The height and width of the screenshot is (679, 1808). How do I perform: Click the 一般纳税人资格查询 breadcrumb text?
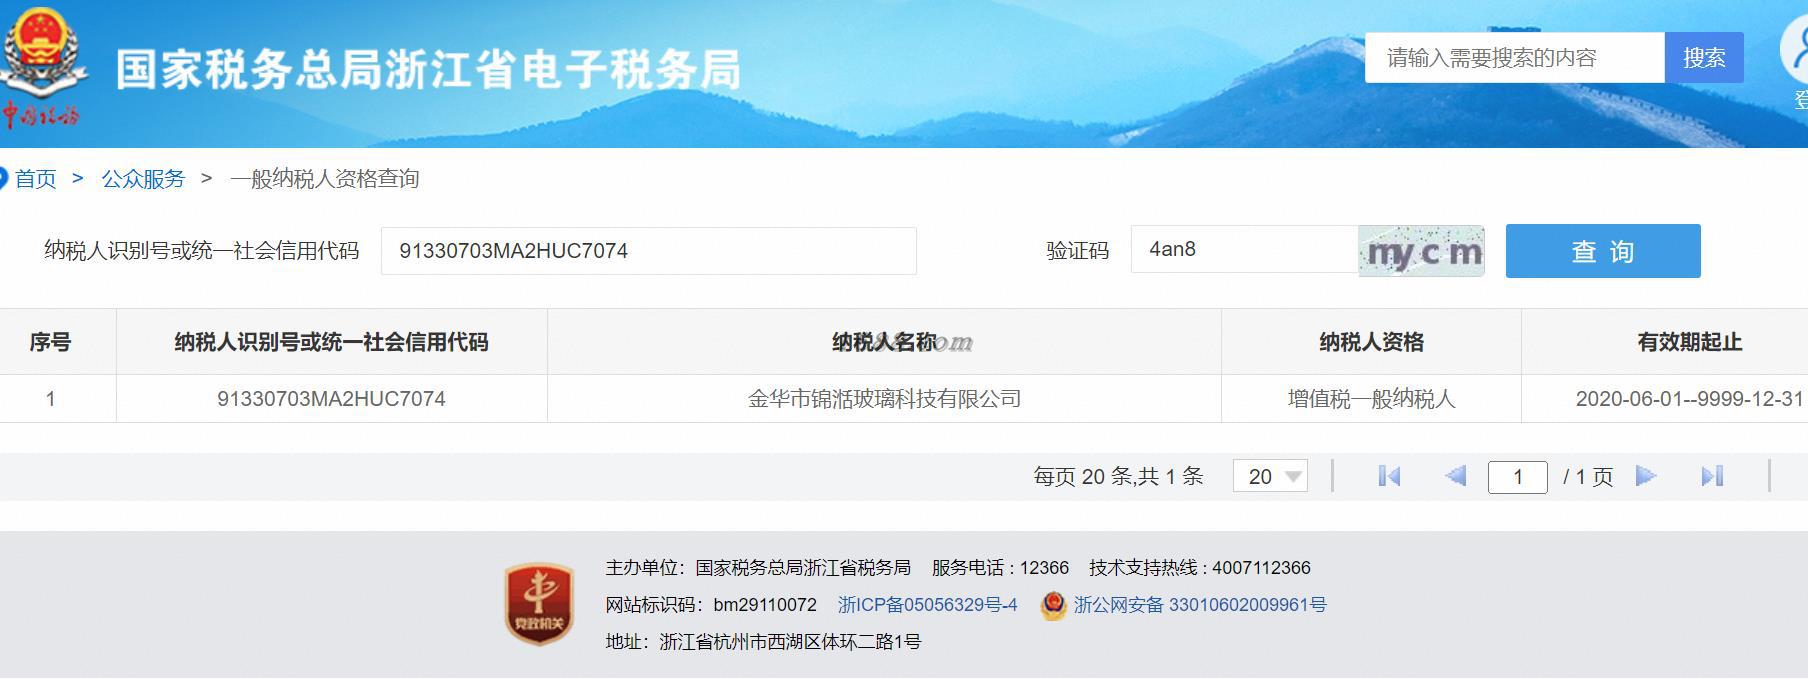click(x=324, y=179)
